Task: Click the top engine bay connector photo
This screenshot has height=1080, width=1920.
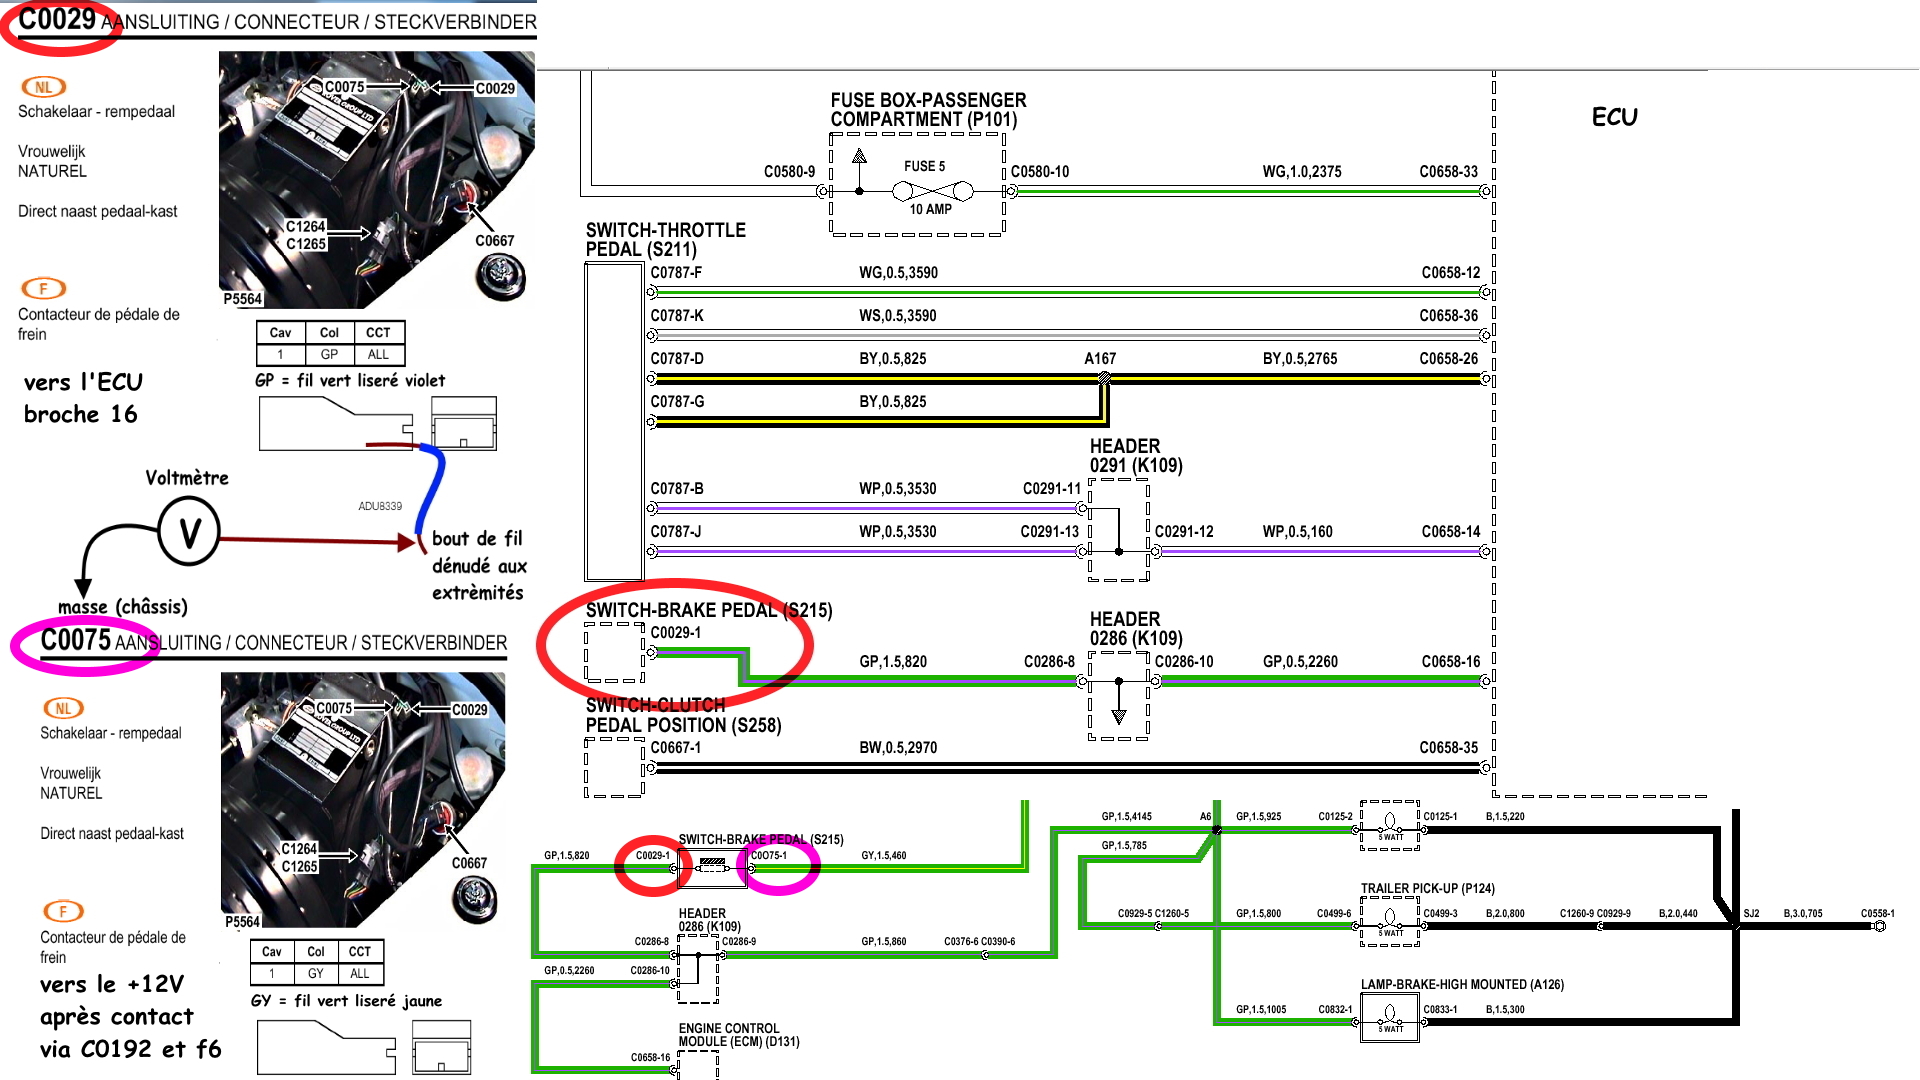Action: 376,180
